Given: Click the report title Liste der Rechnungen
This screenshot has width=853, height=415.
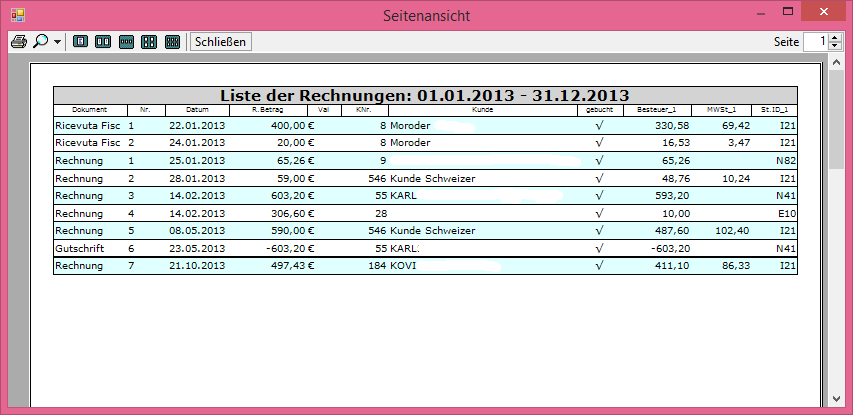Looking at the screenshot, I should tap(424, 95).
